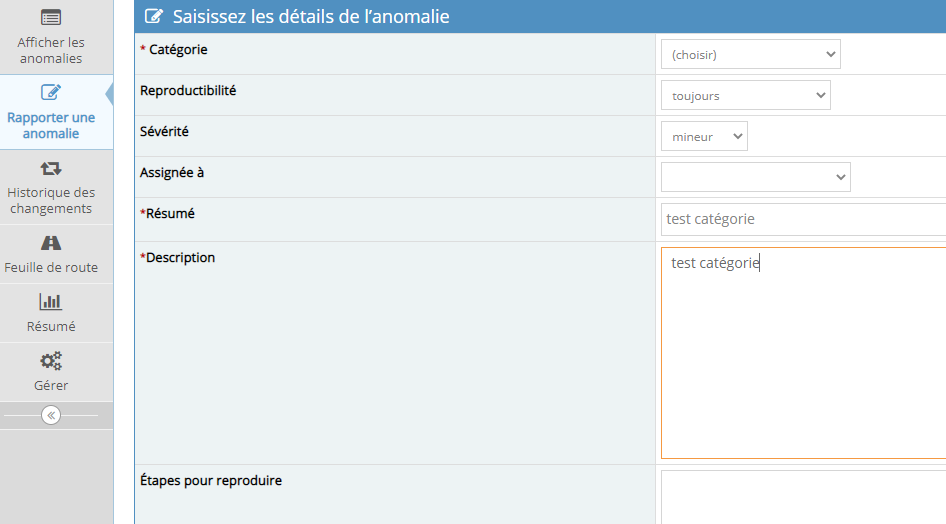The height and width of the screenshot is (524, 946).
Task: Click the edit icon in the form header
Action: point(154,16)
